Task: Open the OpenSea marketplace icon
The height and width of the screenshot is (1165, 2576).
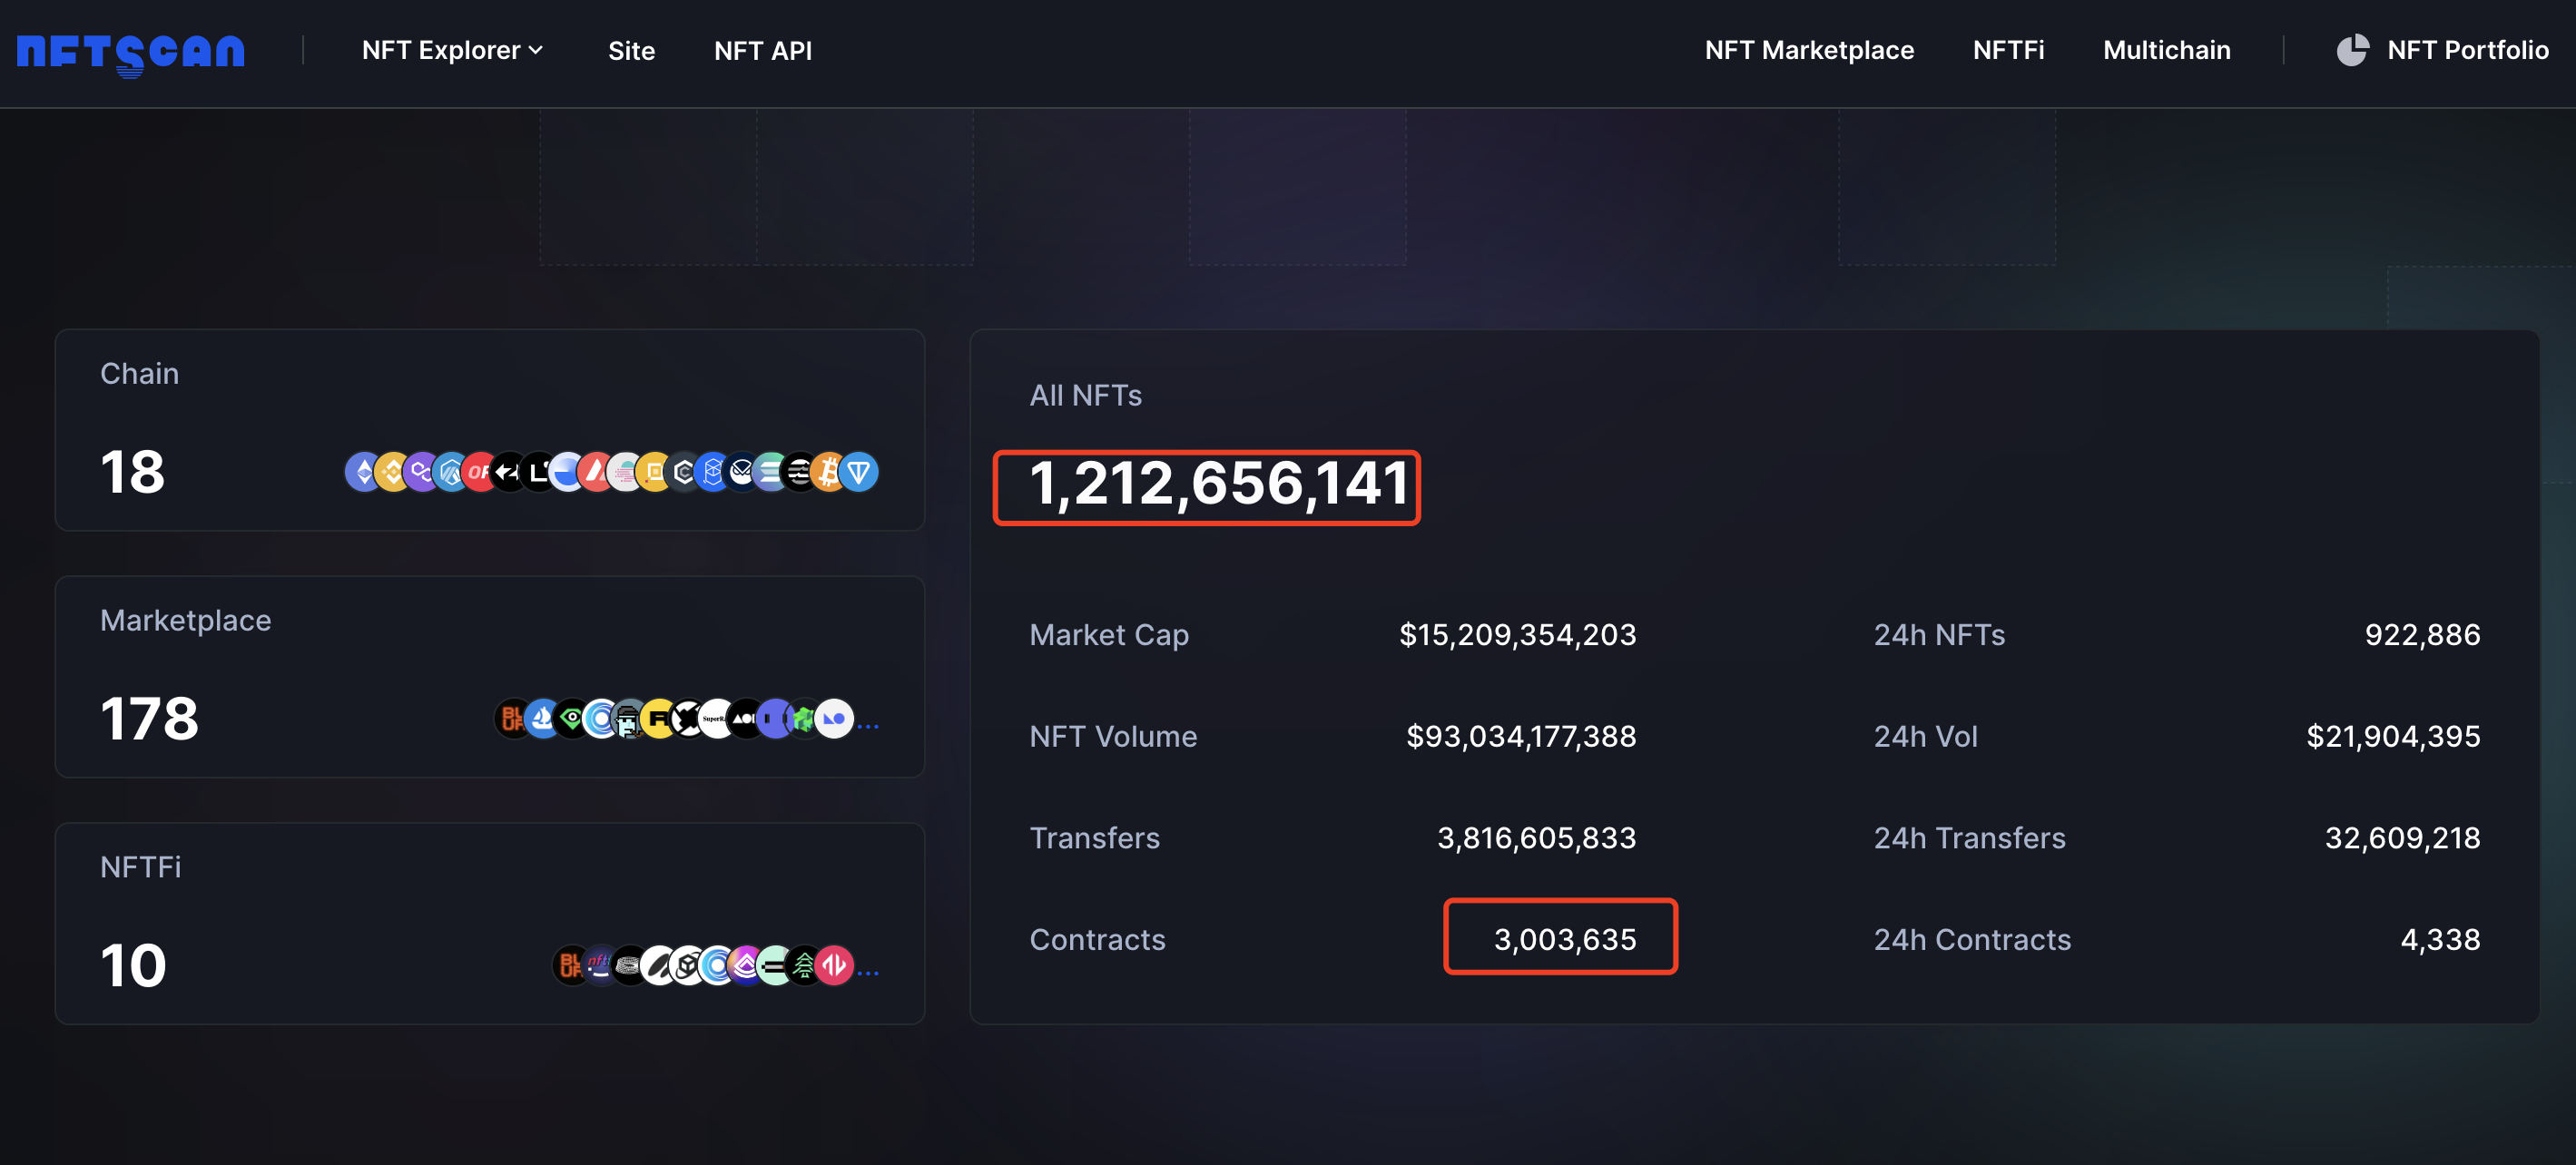Action: (541, 718)
